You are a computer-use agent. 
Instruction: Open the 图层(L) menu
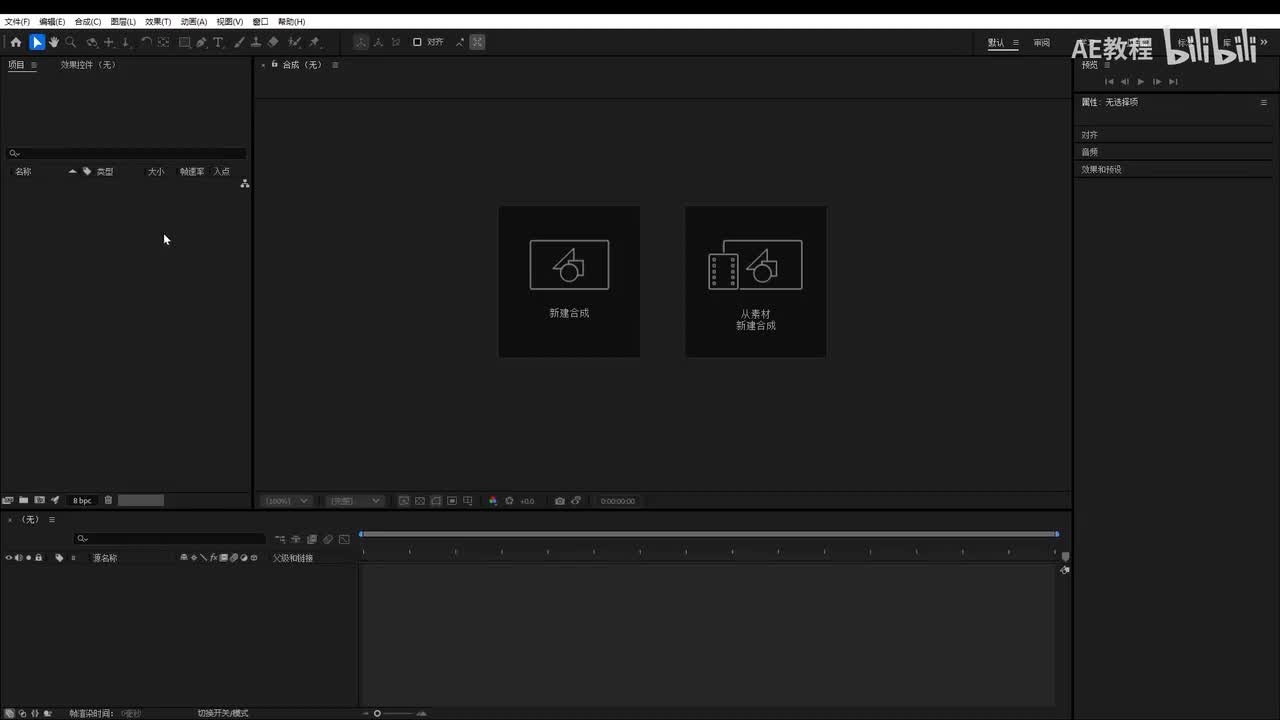(123, 21)
